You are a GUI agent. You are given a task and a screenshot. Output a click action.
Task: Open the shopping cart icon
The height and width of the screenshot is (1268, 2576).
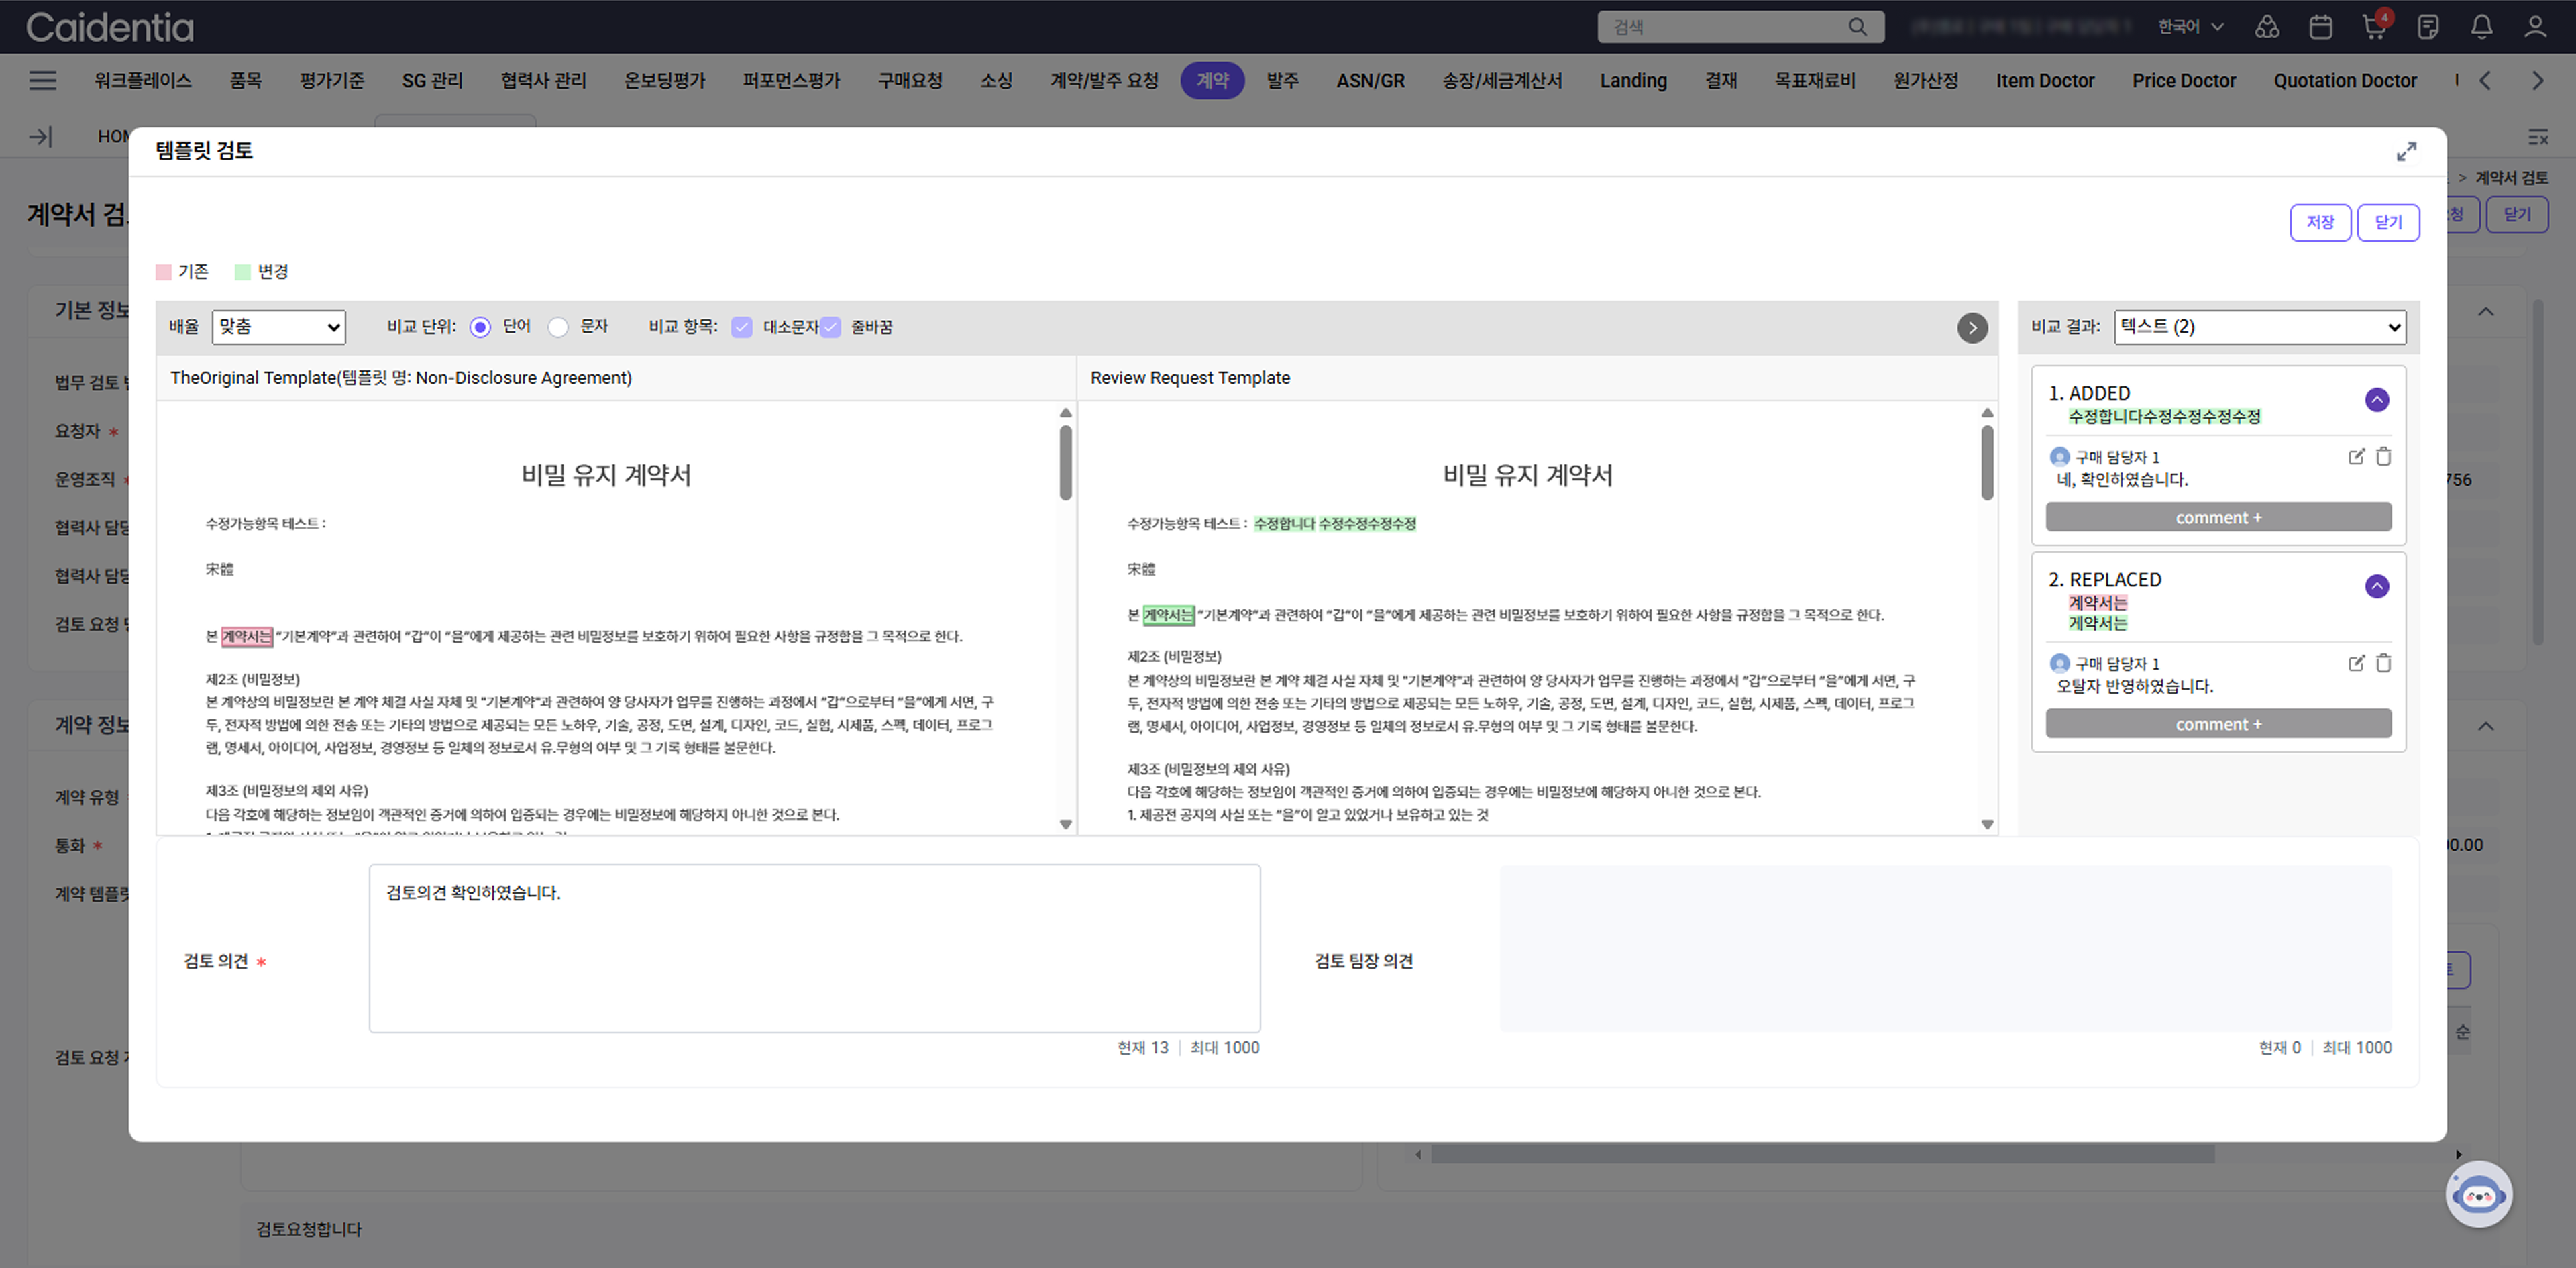coord(2374,27)
